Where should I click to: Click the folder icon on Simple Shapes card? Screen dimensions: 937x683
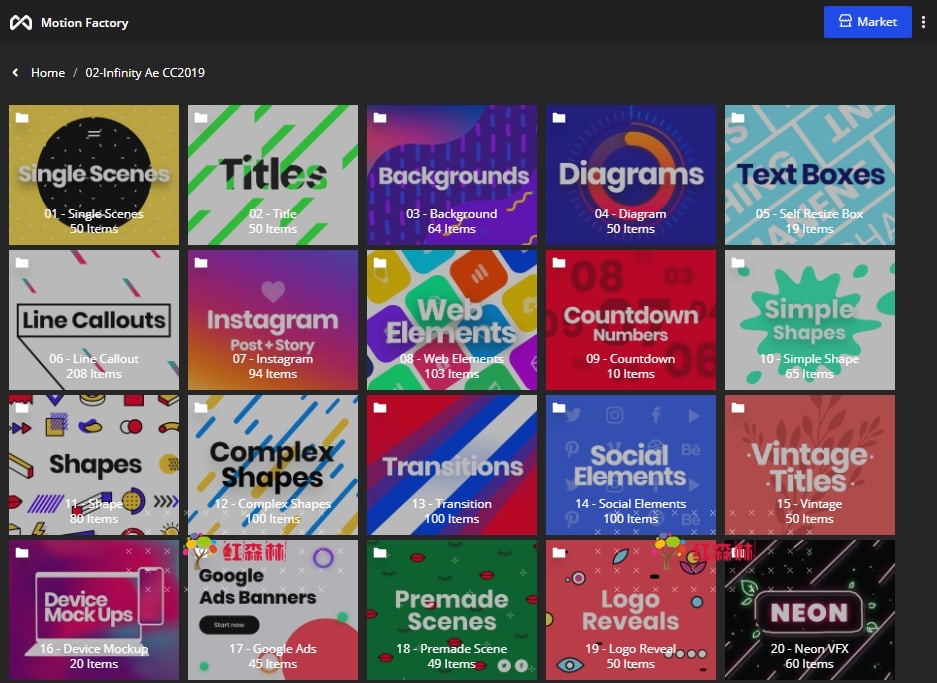click(738, 263)
